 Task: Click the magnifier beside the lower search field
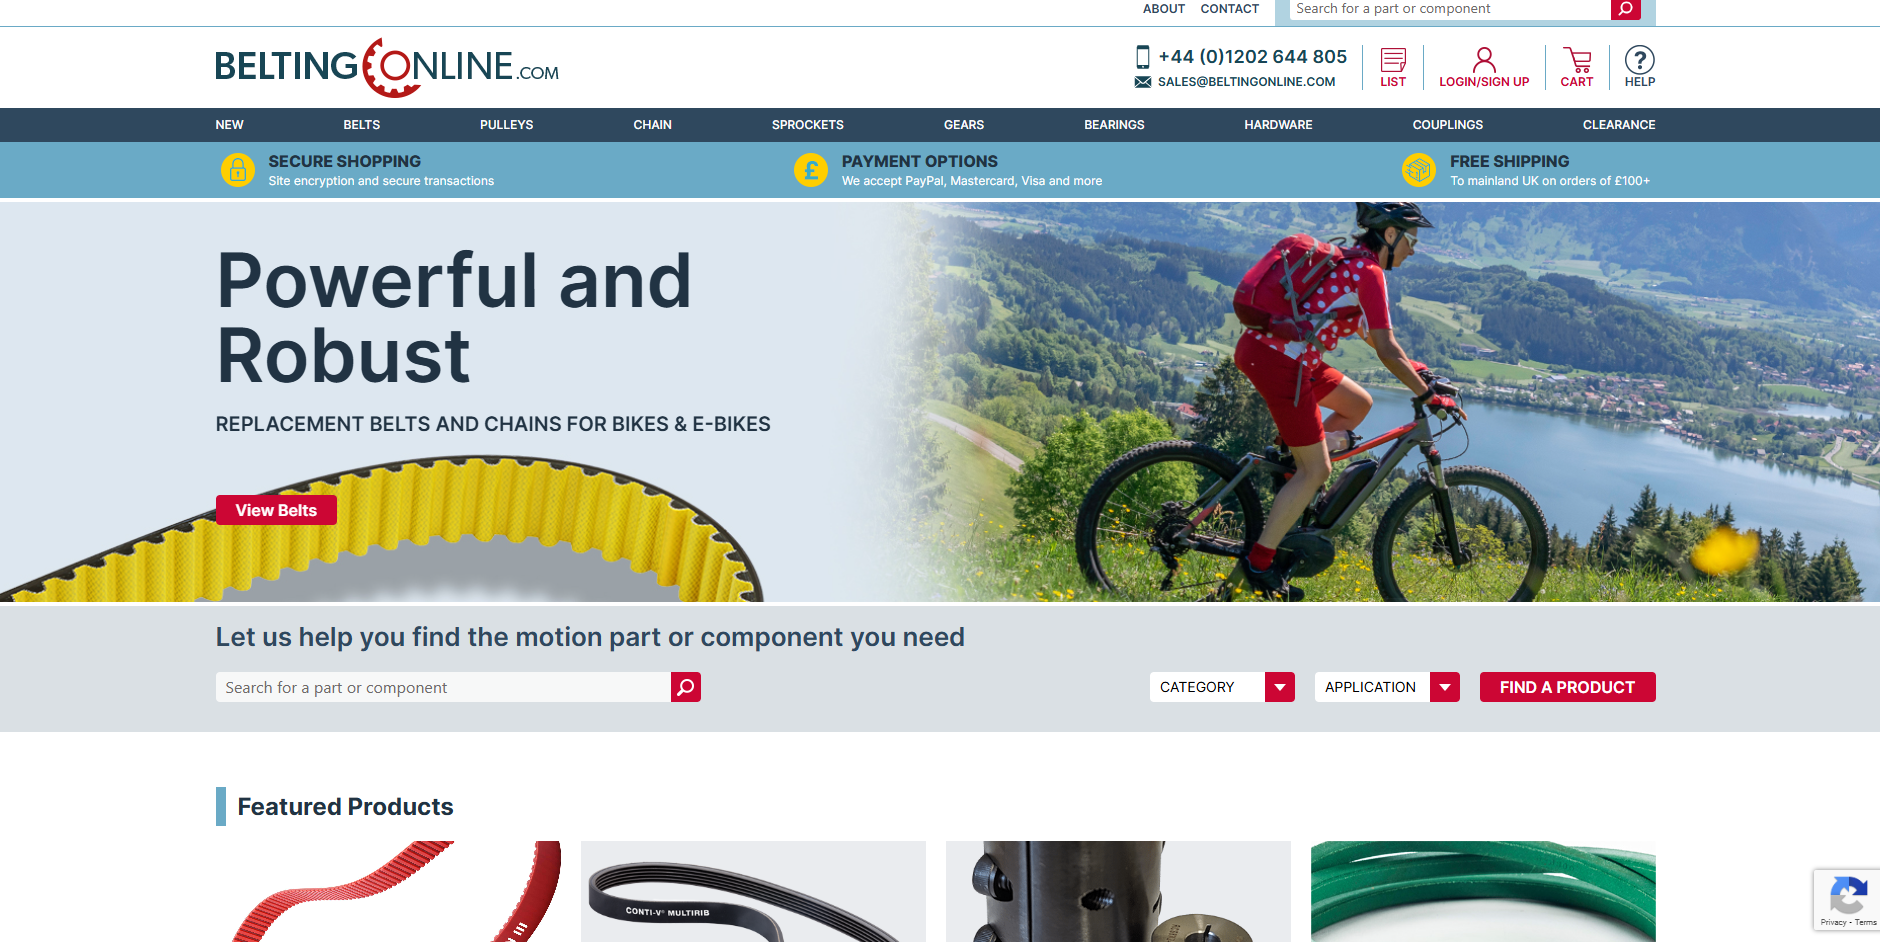coord(686,687)
